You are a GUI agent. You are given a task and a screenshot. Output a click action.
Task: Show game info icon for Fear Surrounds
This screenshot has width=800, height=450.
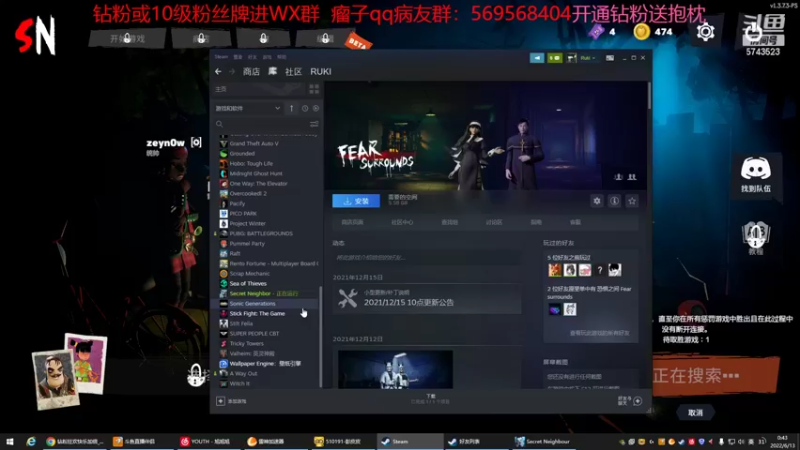[614, 201]
